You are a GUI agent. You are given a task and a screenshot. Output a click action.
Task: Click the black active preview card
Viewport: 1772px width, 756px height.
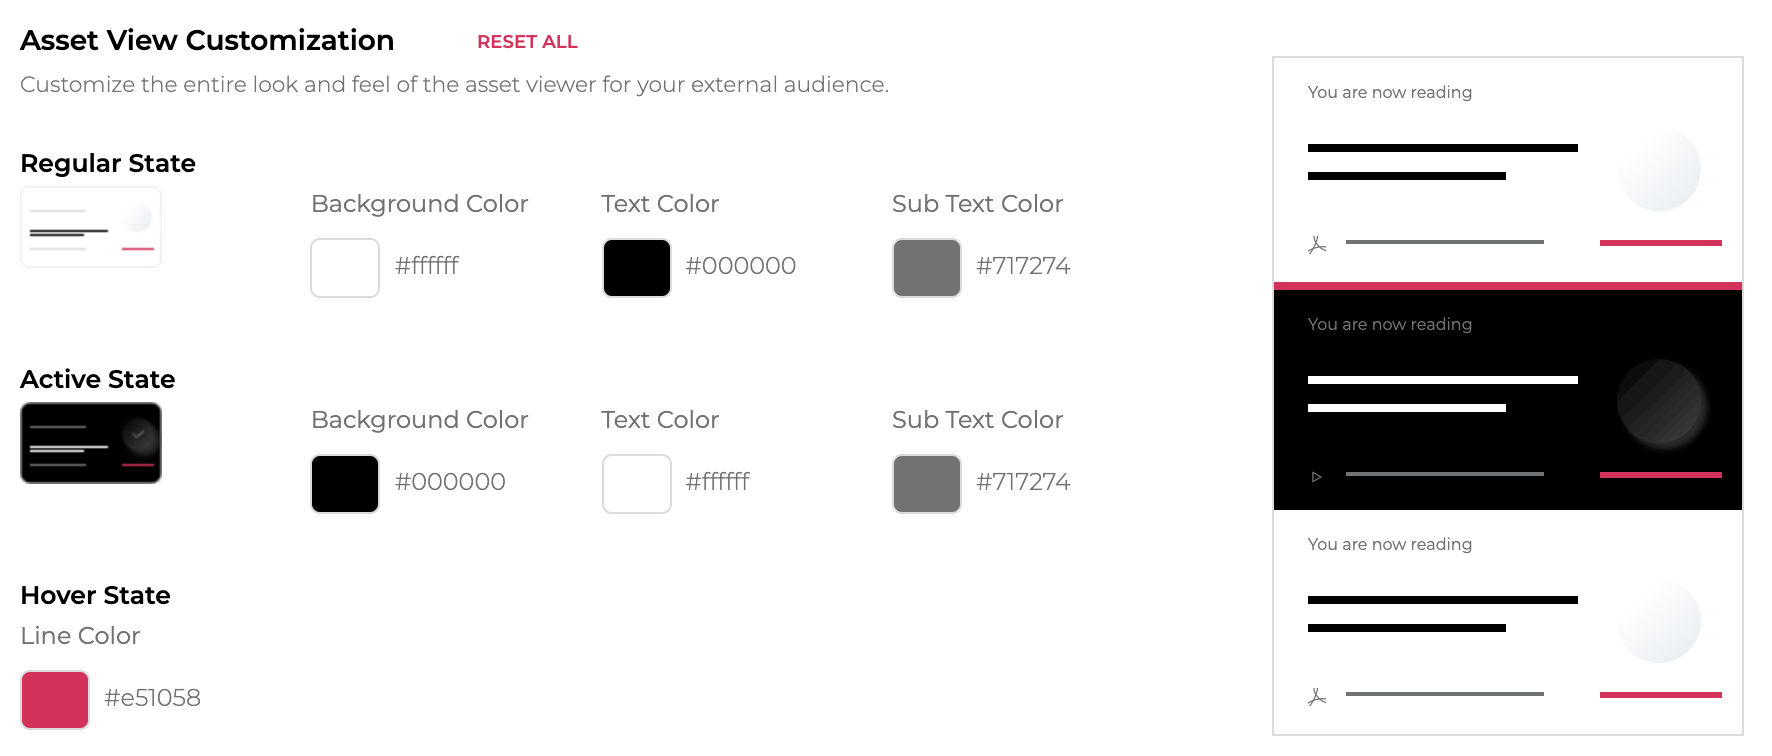[x=1508, y=399]
